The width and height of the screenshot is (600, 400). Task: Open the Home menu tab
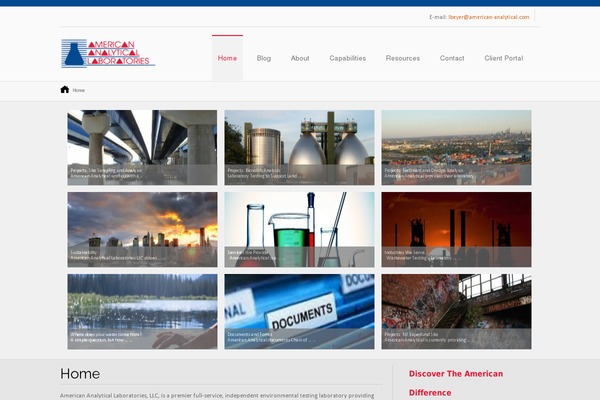pyautogui.click(x=227, y=58)
